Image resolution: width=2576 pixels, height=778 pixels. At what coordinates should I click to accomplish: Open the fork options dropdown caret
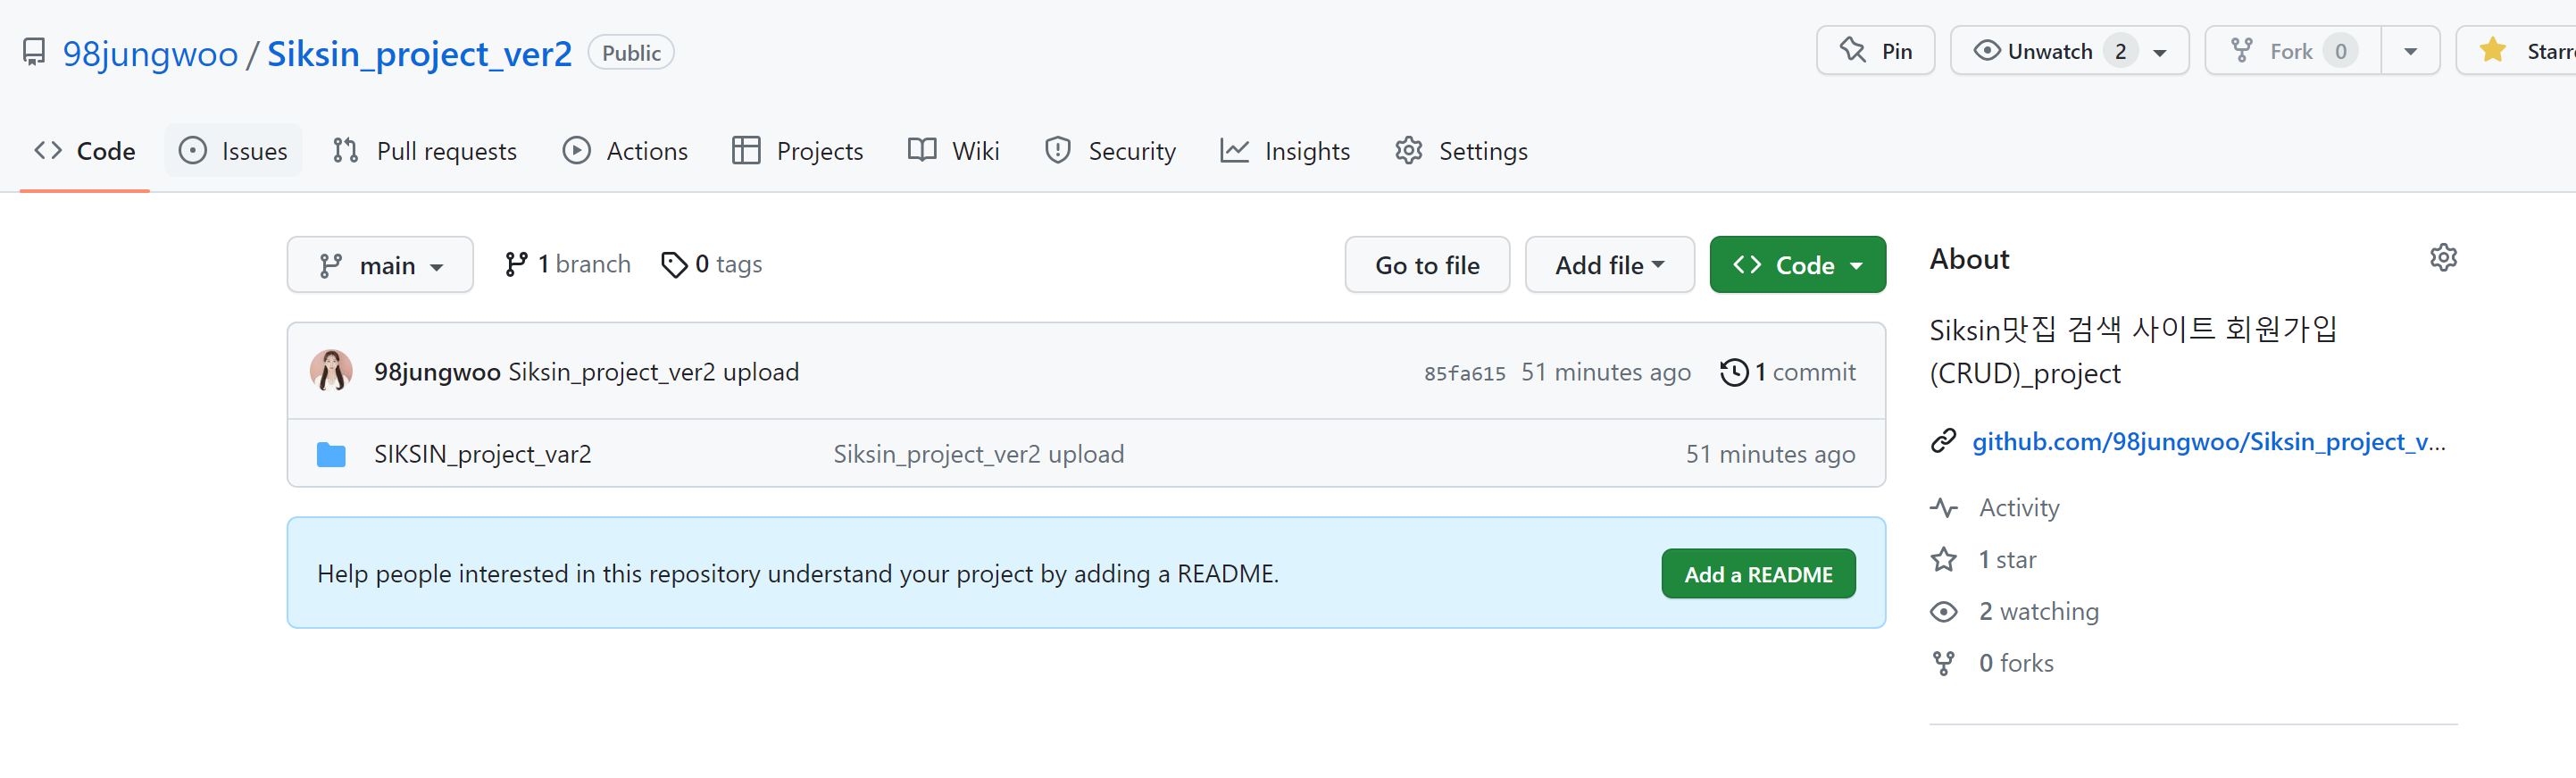tap(2411, 51)
